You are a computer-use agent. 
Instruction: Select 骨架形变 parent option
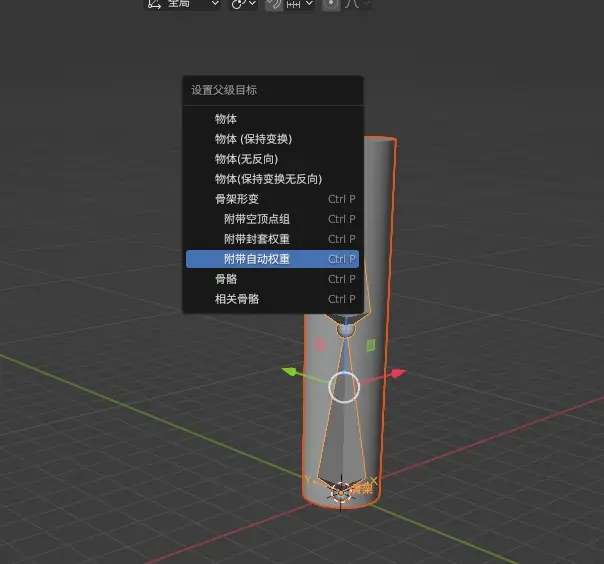pos(272,199)
